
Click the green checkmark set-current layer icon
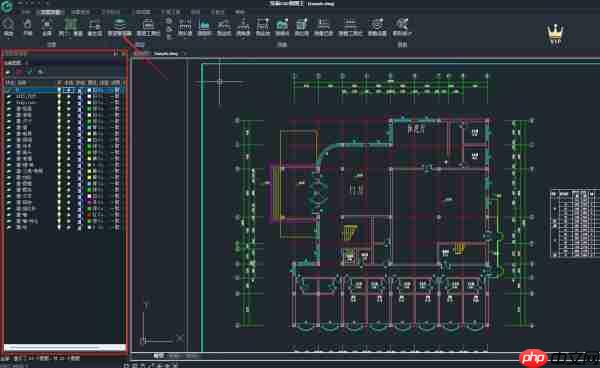coord(29,72)
